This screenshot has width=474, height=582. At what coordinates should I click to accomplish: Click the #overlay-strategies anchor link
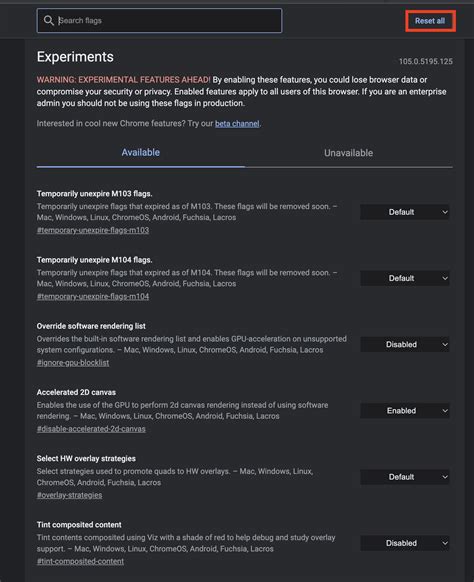click(69, 495)
